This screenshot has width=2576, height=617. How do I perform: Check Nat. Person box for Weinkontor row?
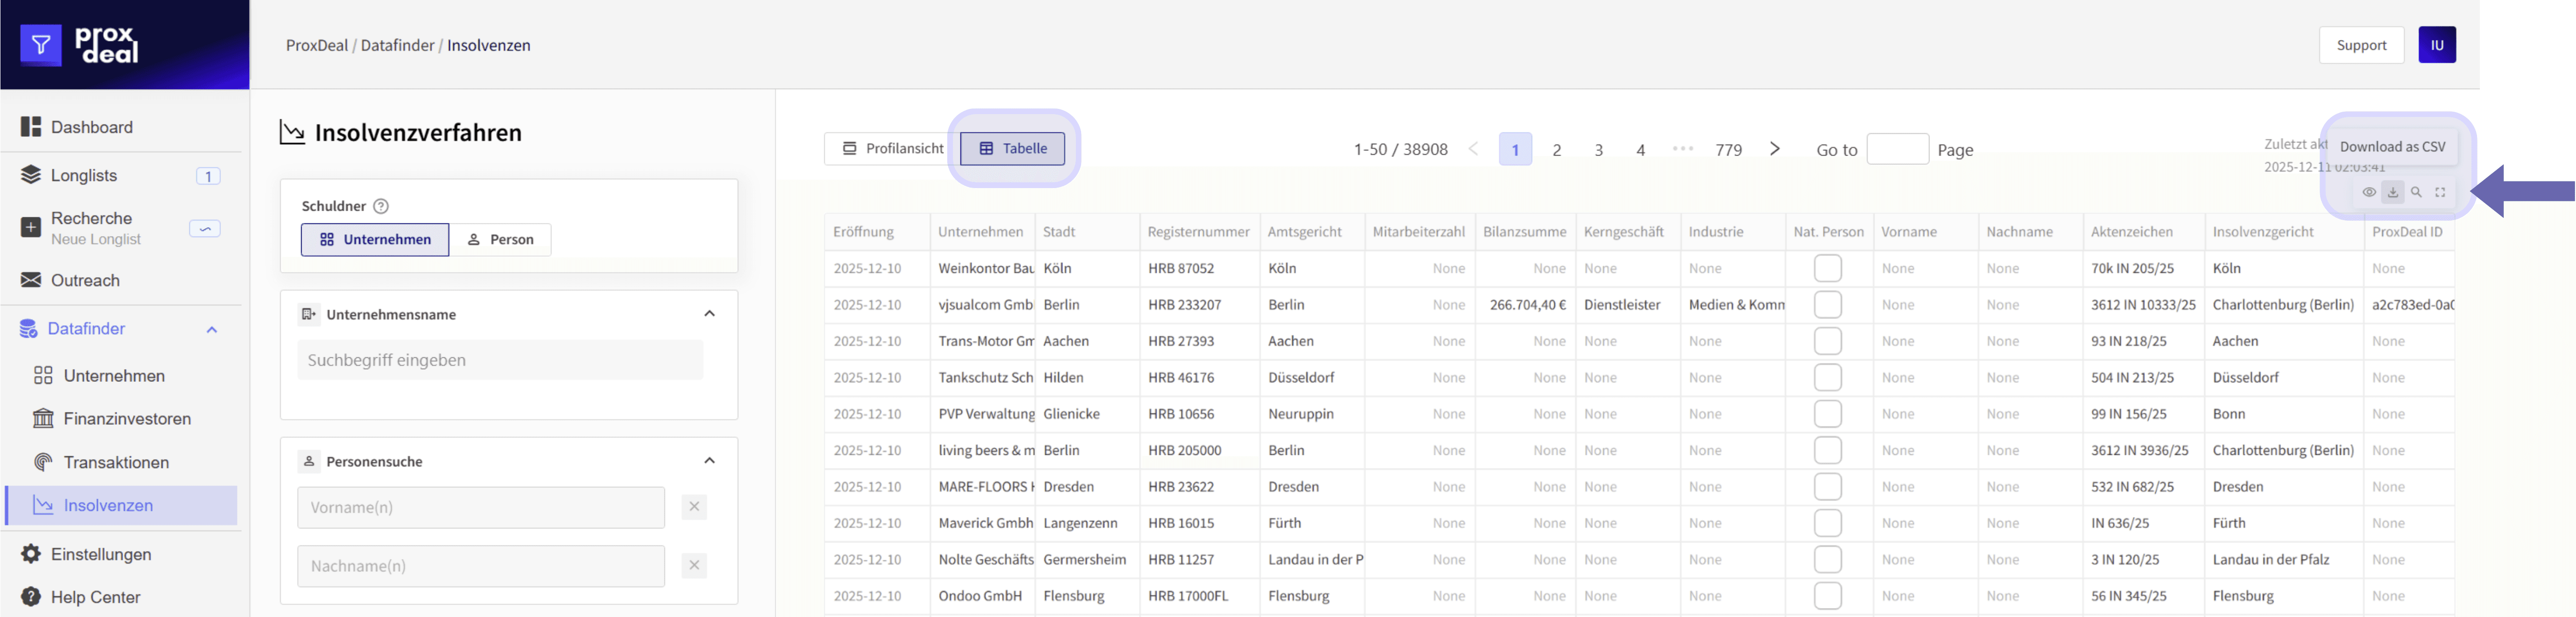(x=1827, y=268)
